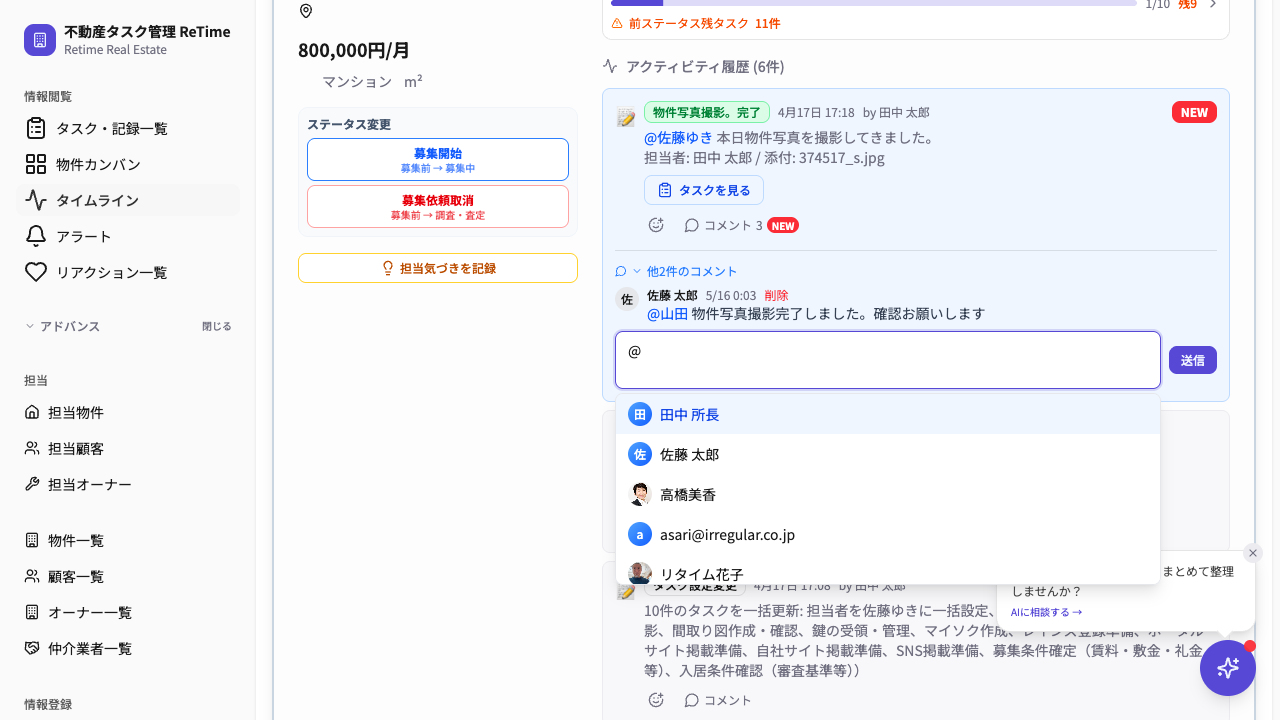Open 仲介業者一覧 page
This screenshot has width=1280, height=720.
[x=128, y=648]
